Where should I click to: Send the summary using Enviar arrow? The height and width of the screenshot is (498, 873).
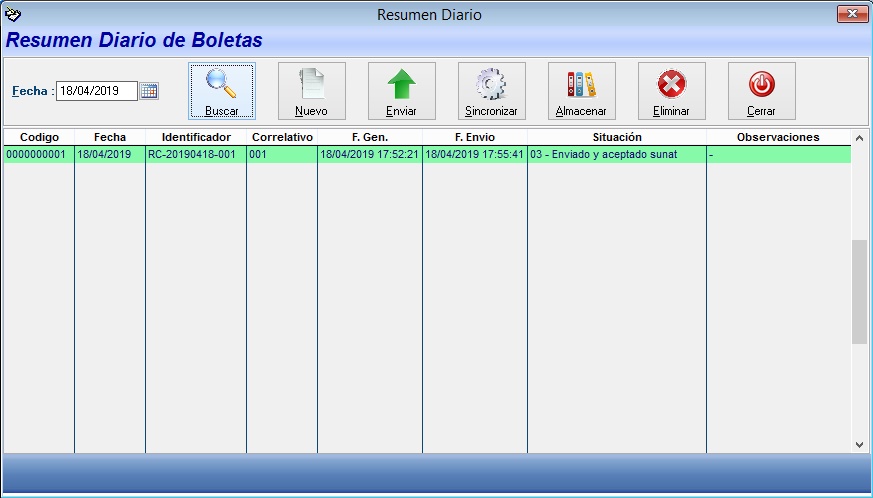click(401, 91)
